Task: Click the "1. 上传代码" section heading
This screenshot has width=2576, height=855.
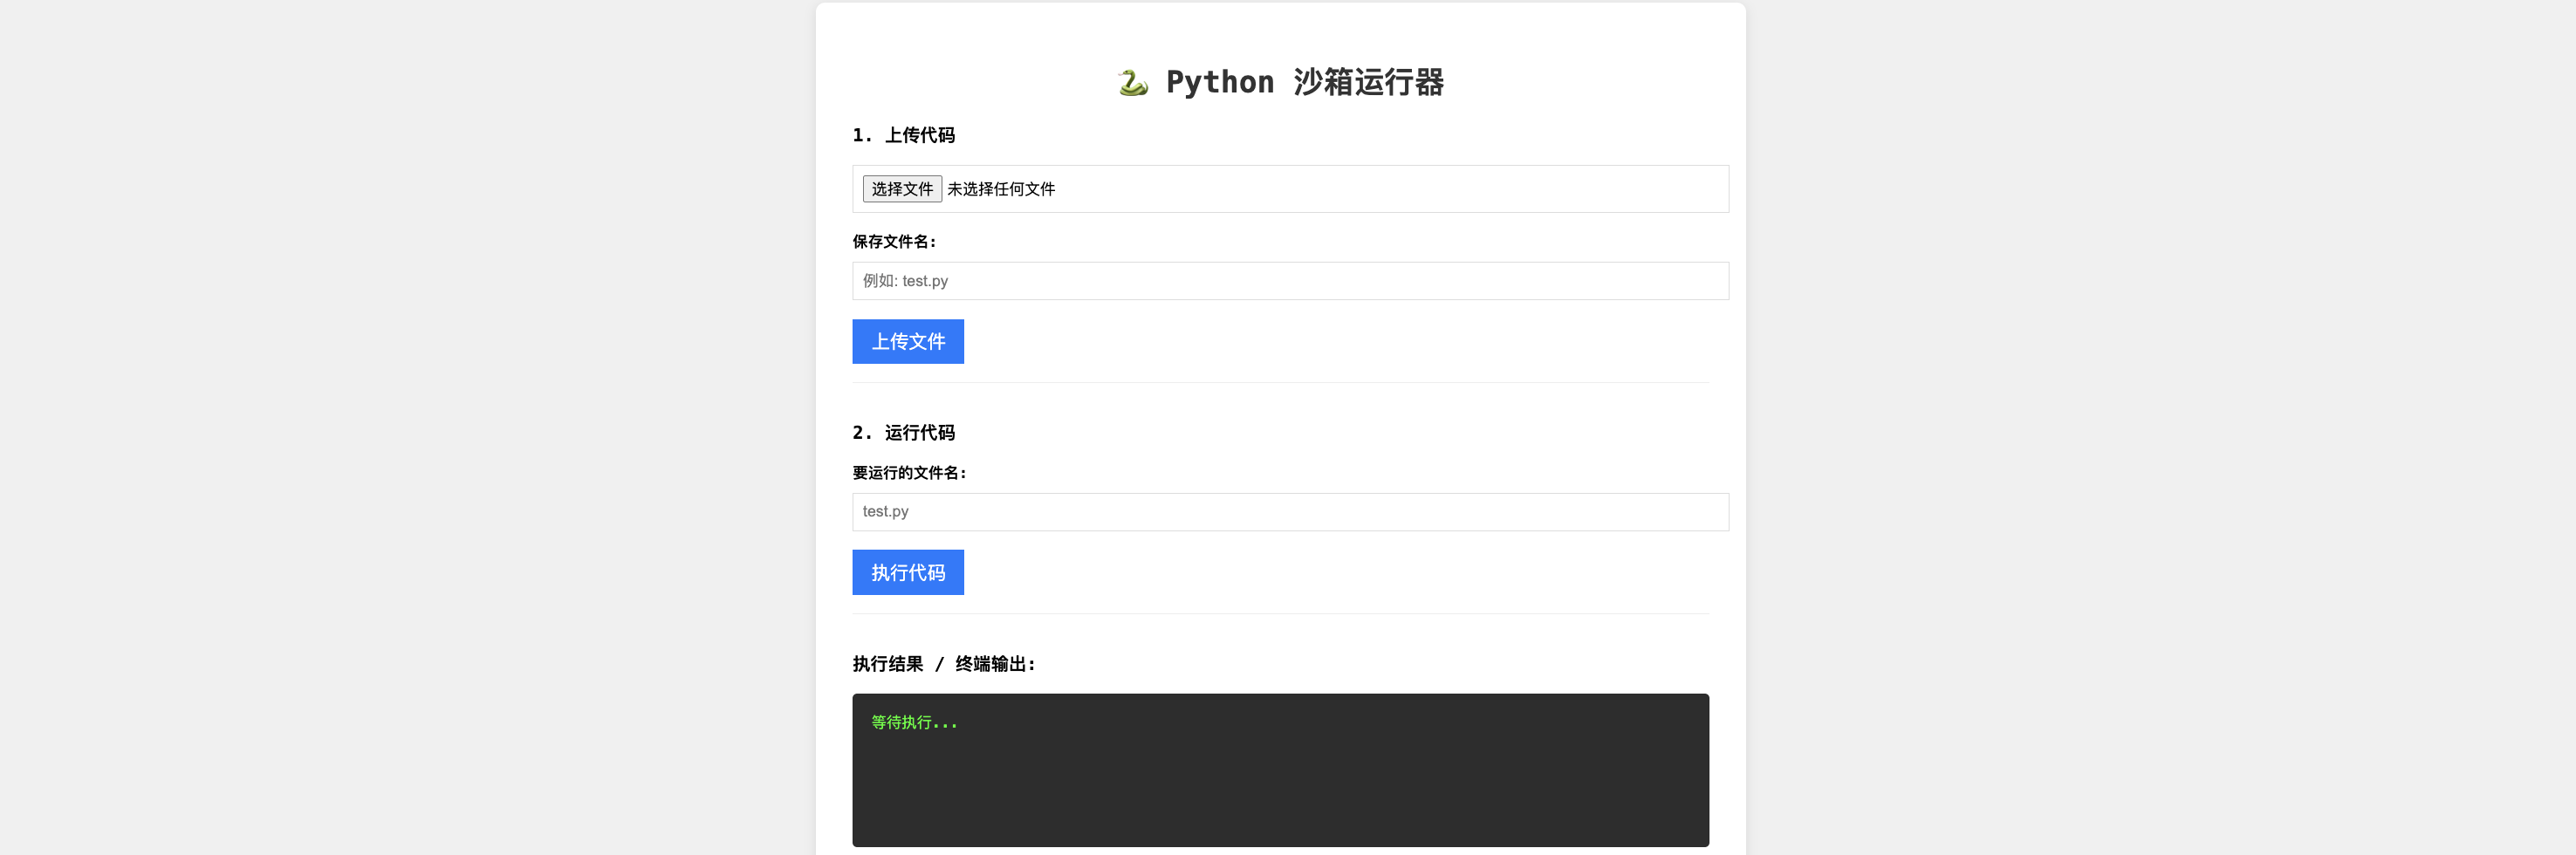Action: pyautogui.click(x=903, y=135)
